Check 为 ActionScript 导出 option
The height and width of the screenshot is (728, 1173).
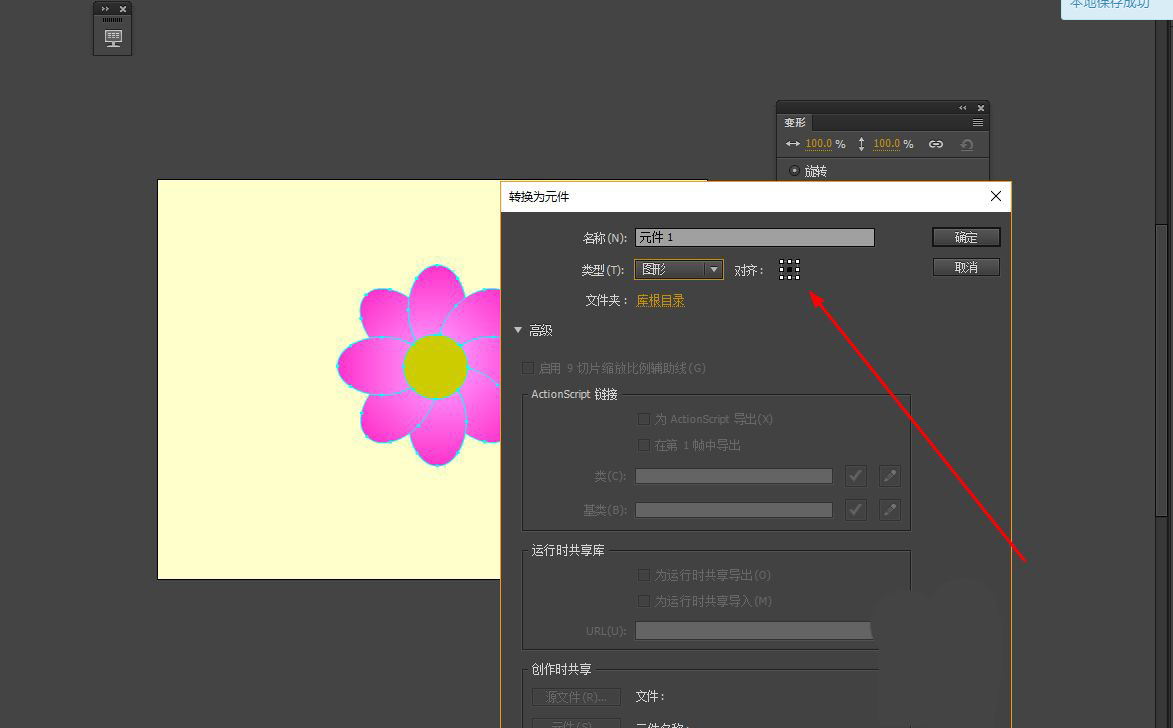click(x=643, y=419)
